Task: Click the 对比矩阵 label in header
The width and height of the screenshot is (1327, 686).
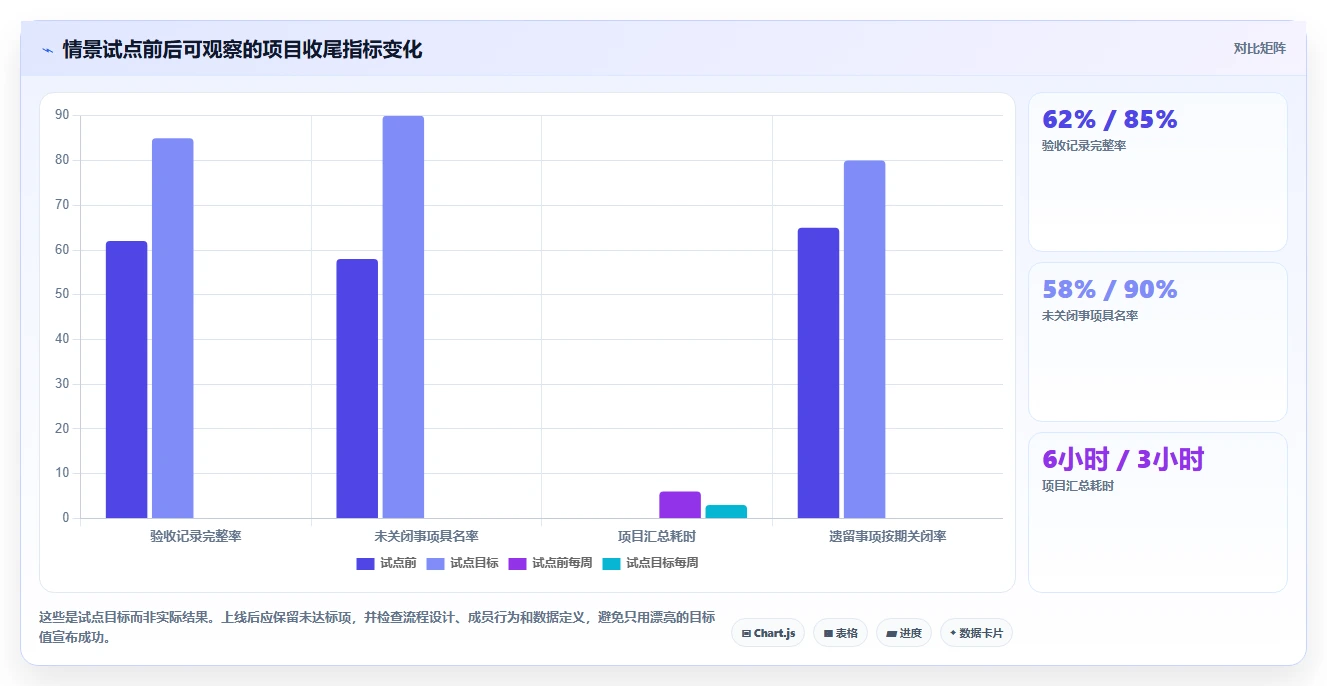Action: (x=1259, y=48)
